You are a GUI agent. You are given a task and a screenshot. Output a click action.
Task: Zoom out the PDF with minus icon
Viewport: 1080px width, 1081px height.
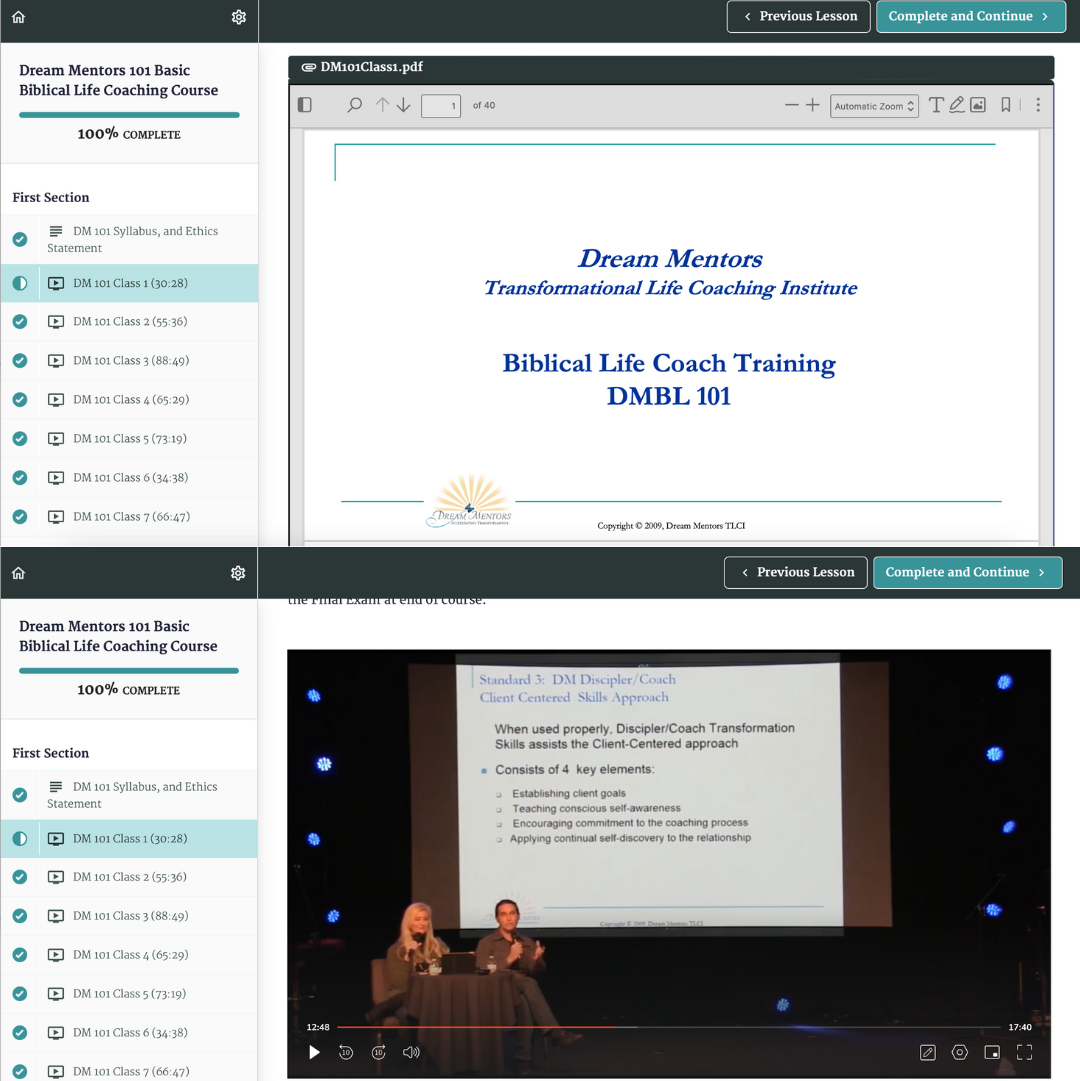[791, 105]
